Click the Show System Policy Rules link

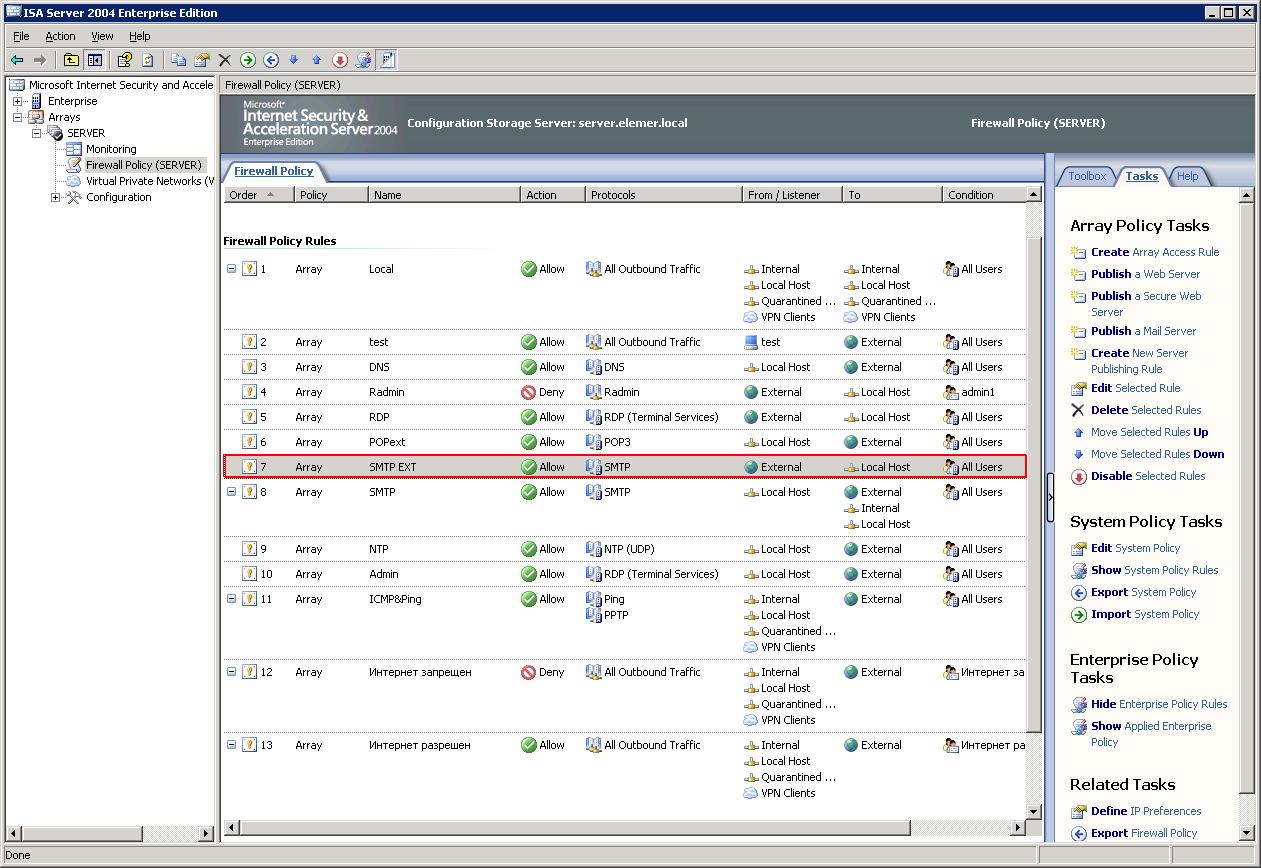(1154, 570)
